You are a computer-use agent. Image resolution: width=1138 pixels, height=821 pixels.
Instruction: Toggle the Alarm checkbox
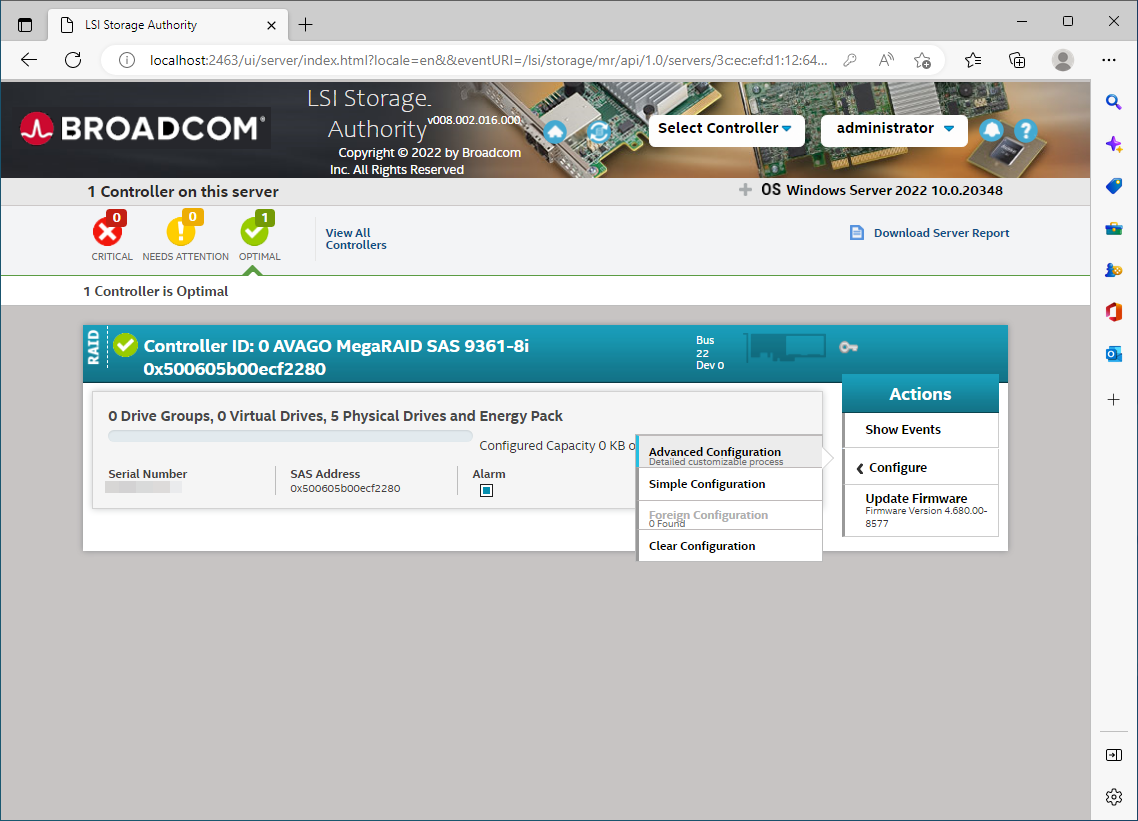coord(486,491)
